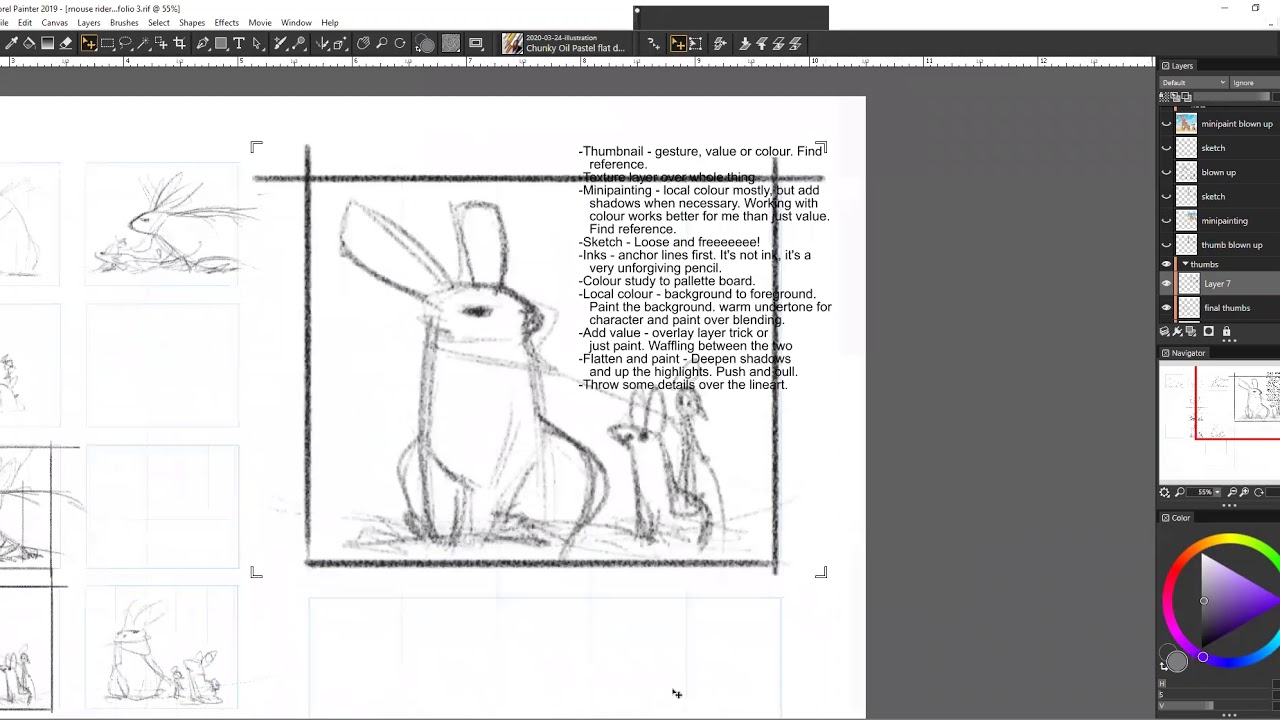Close the Navigator panel tab
This screenshot has height=720, width=1280.
pos(1165,353)
